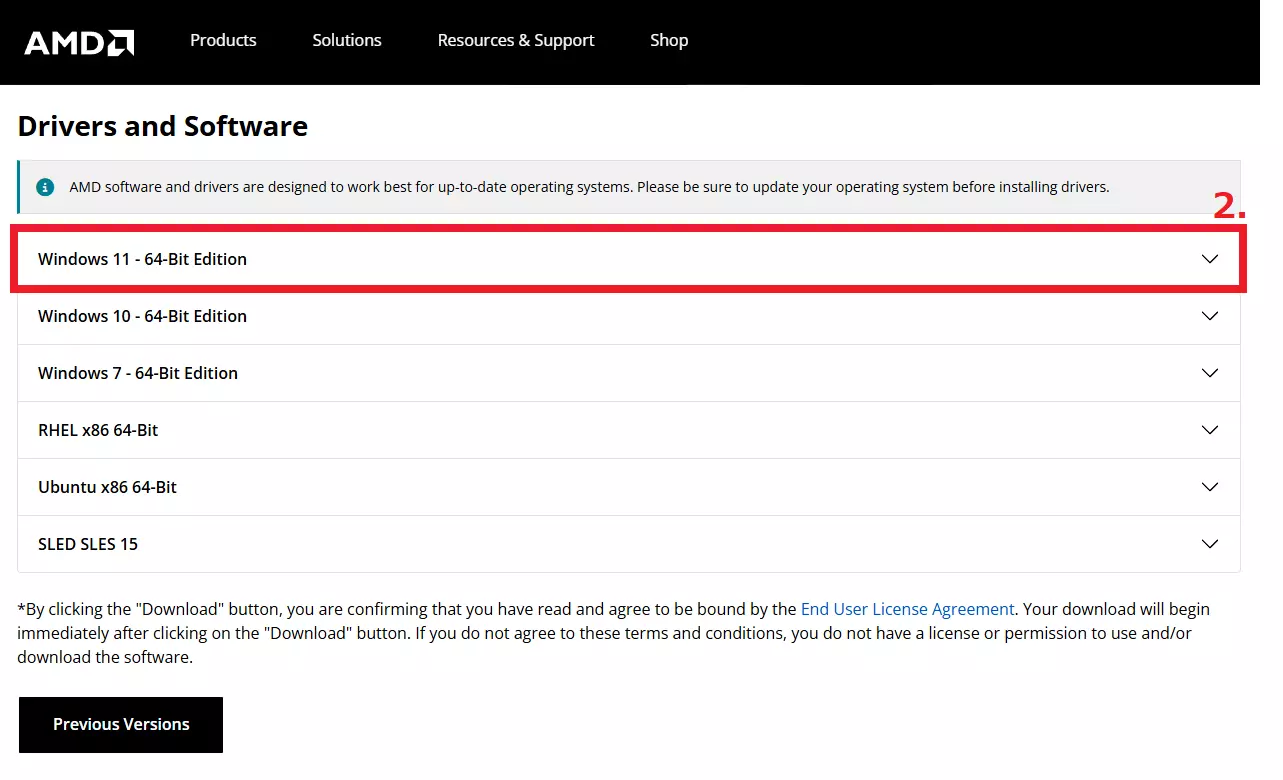This screenshot has width=1283, height=780.
Task: Select Windows 7 - 64-Bit Edition label
Action: coord(138,373)
